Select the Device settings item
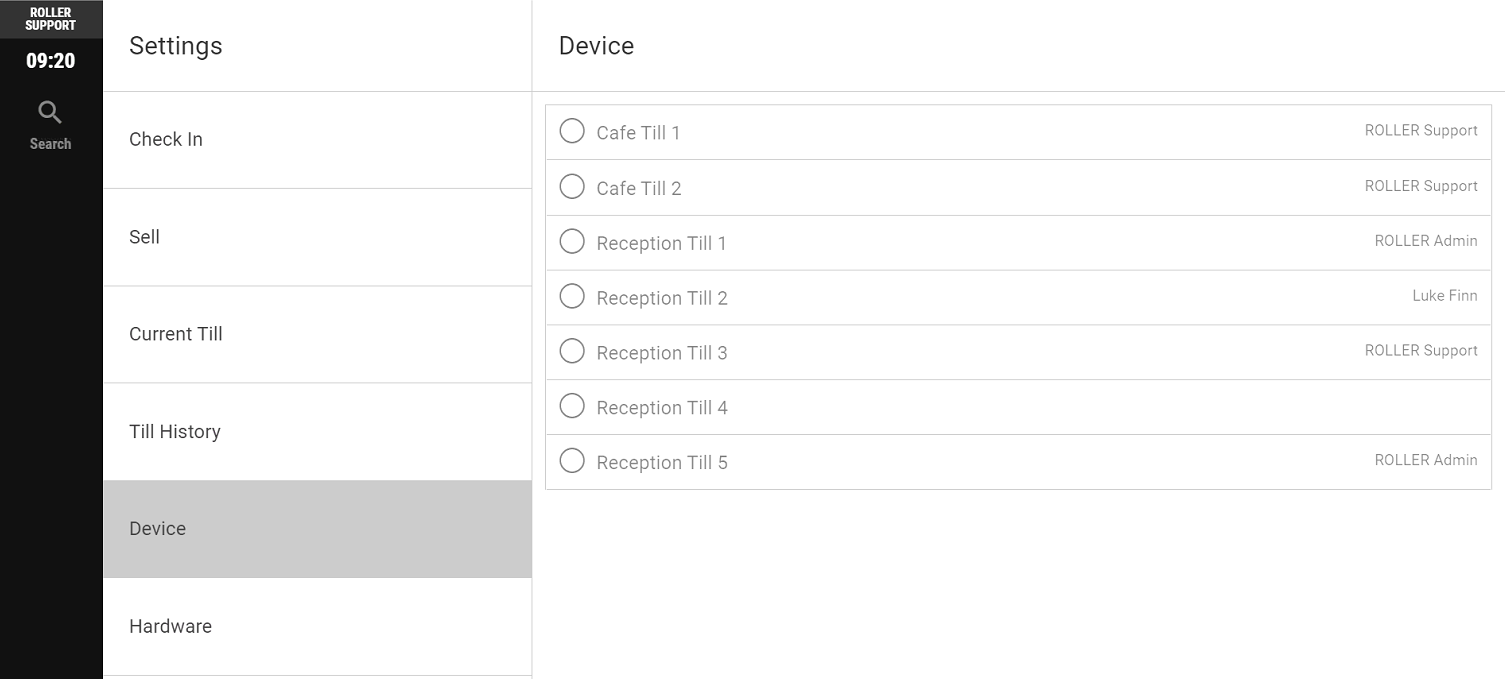 [x=317, y=529]
